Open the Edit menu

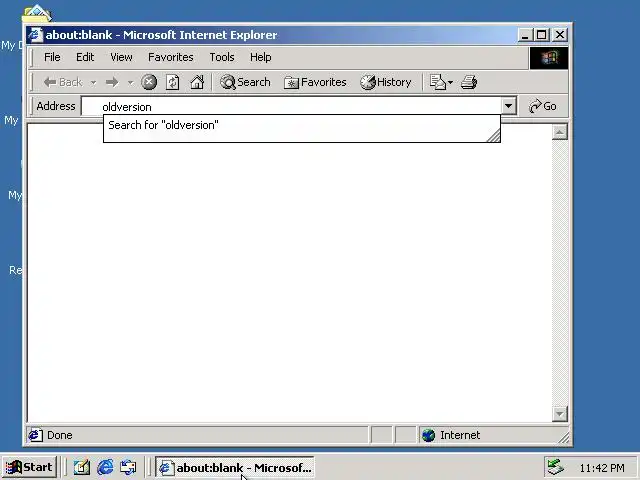85,57
